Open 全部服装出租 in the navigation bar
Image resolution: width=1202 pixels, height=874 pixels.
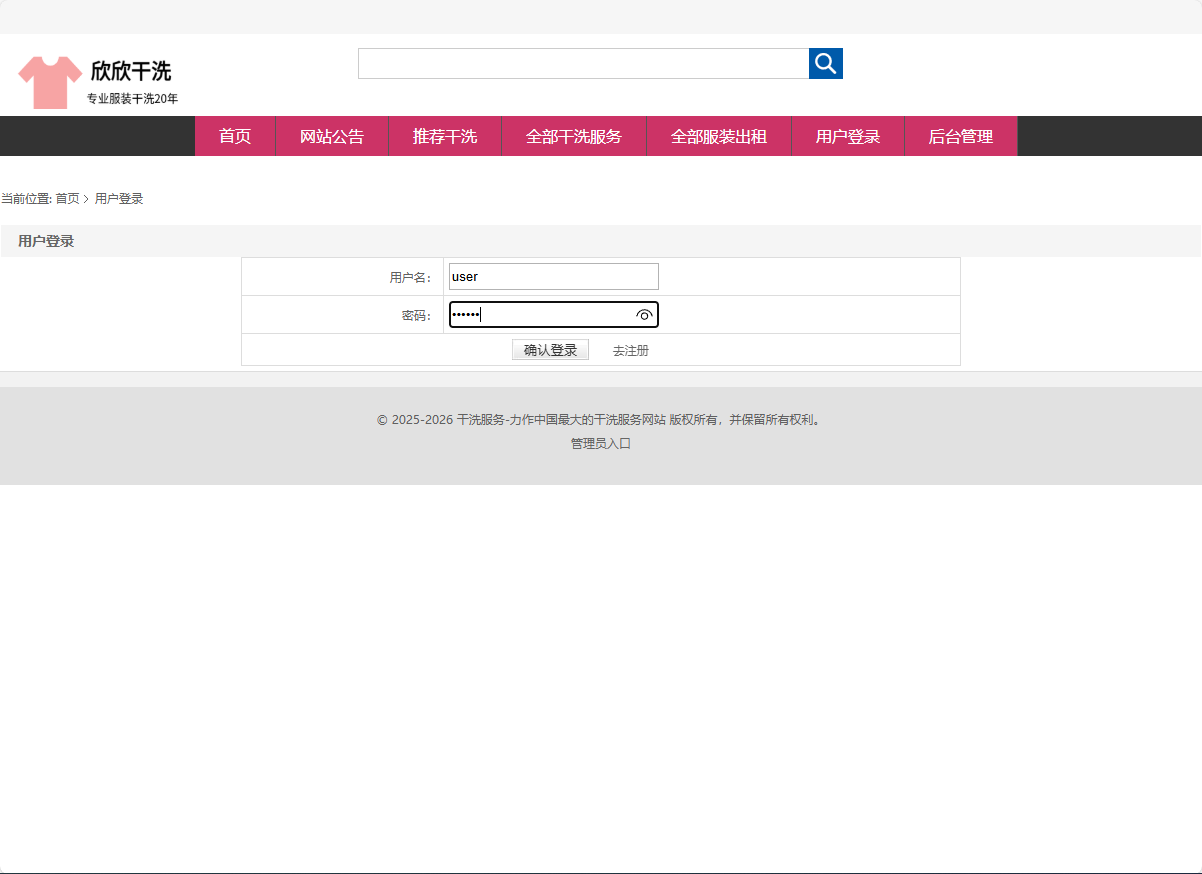[719, 136]
